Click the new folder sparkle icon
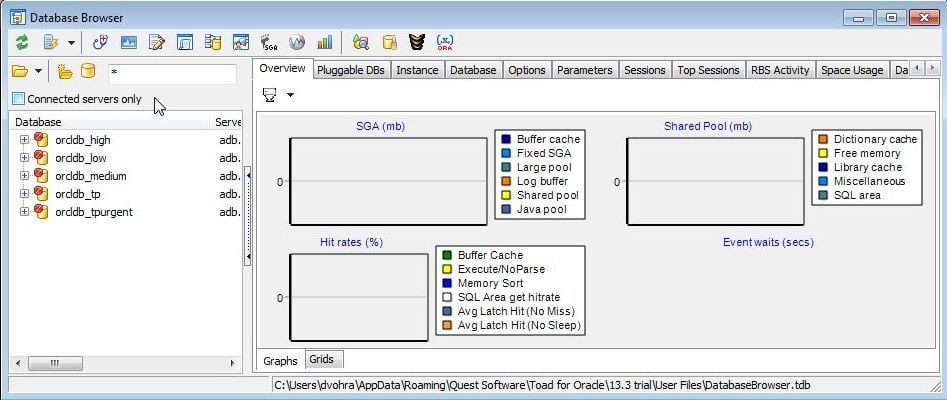Viewport: 947px width, 400px height. [x=65, y=71]
